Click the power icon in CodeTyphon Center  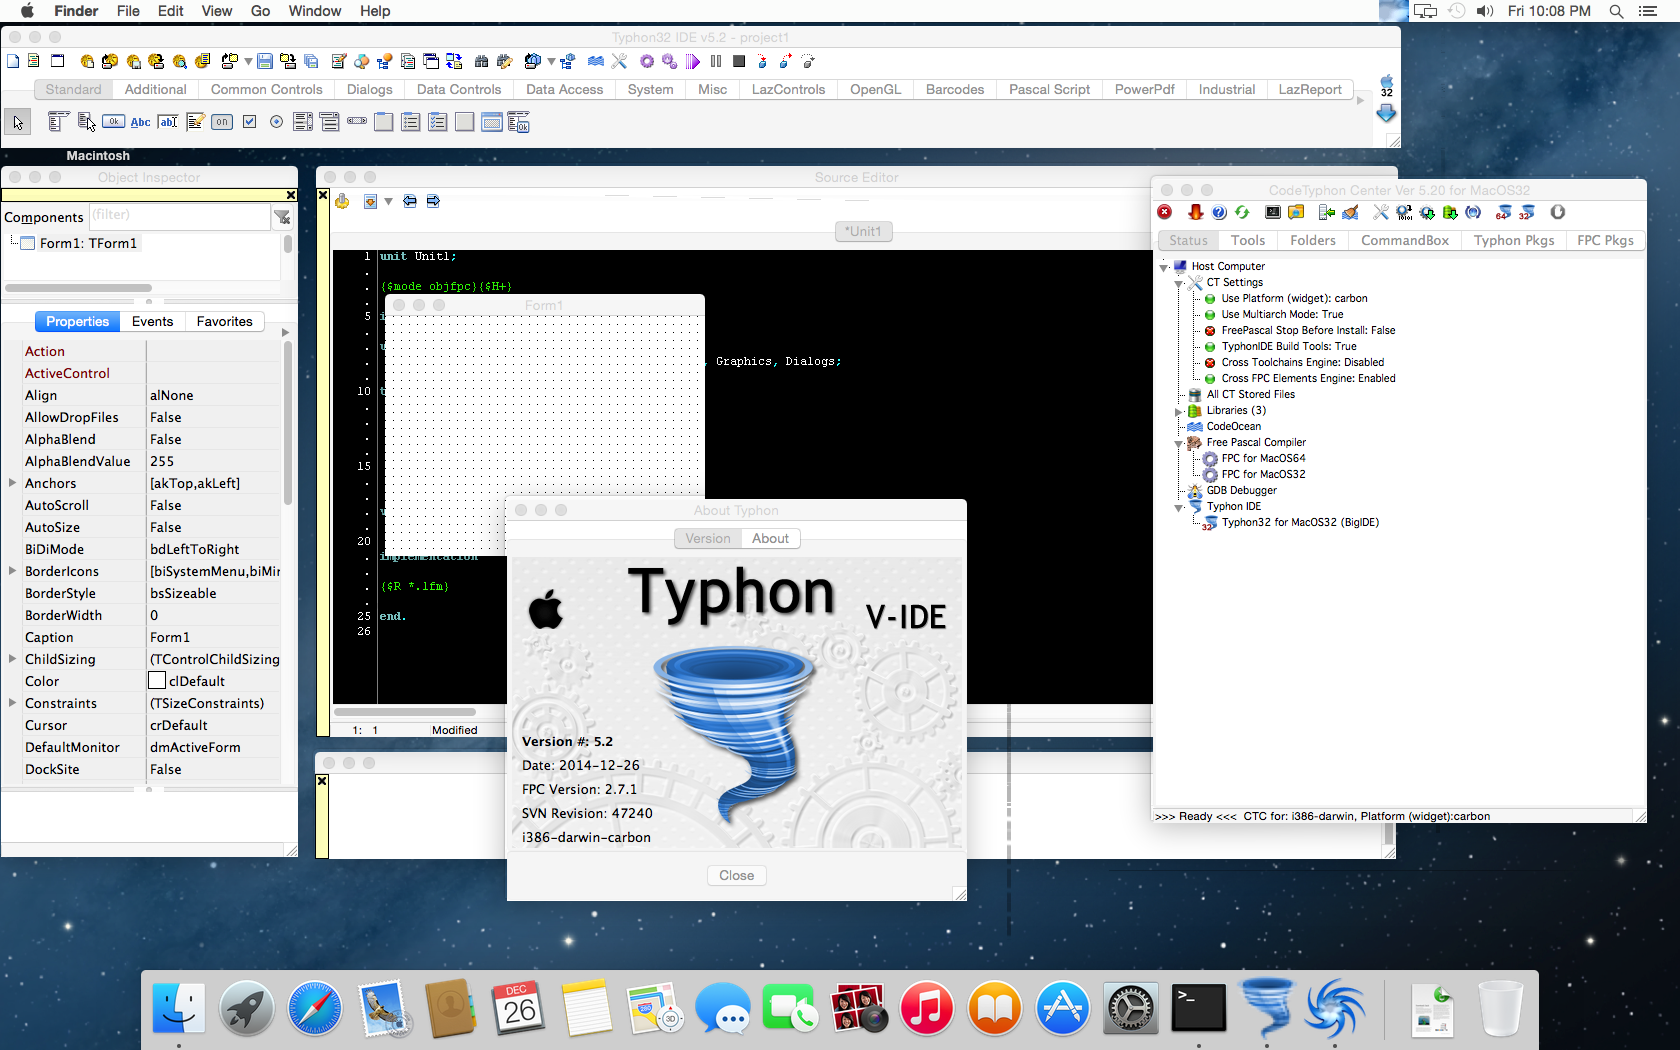tap(1557, 212)
